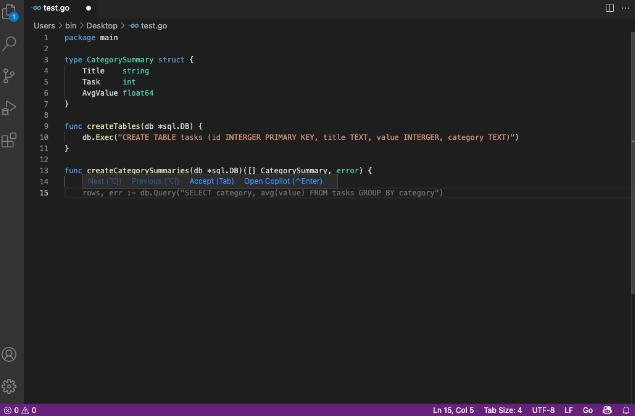Viewport: 635px width, 416px height.
Task: Click Accept (Tab) in suggestion toolbar
Action: click(x=211, y=181)
